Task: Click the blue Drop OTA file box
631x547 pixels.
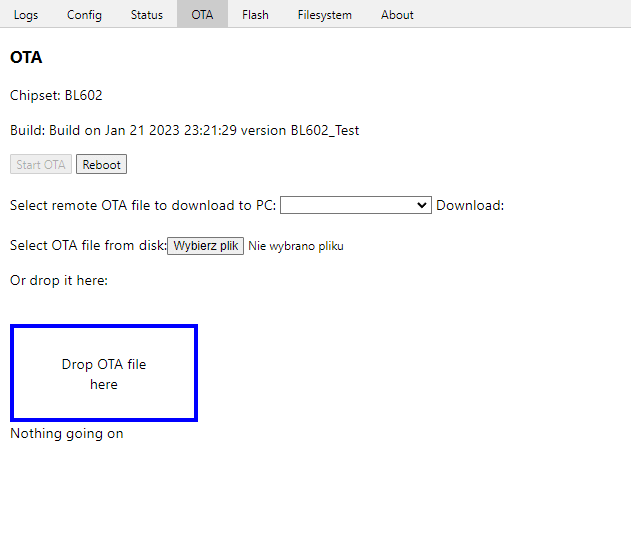Action: (x=104, y=373)
